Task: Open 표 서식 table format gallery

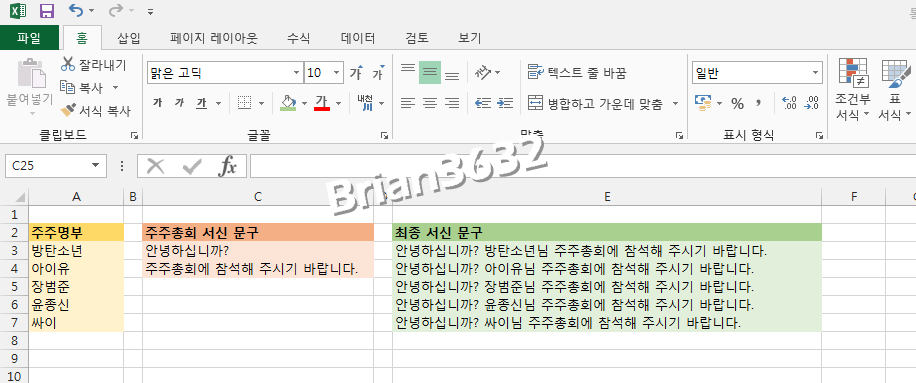Action: (894, 89)
